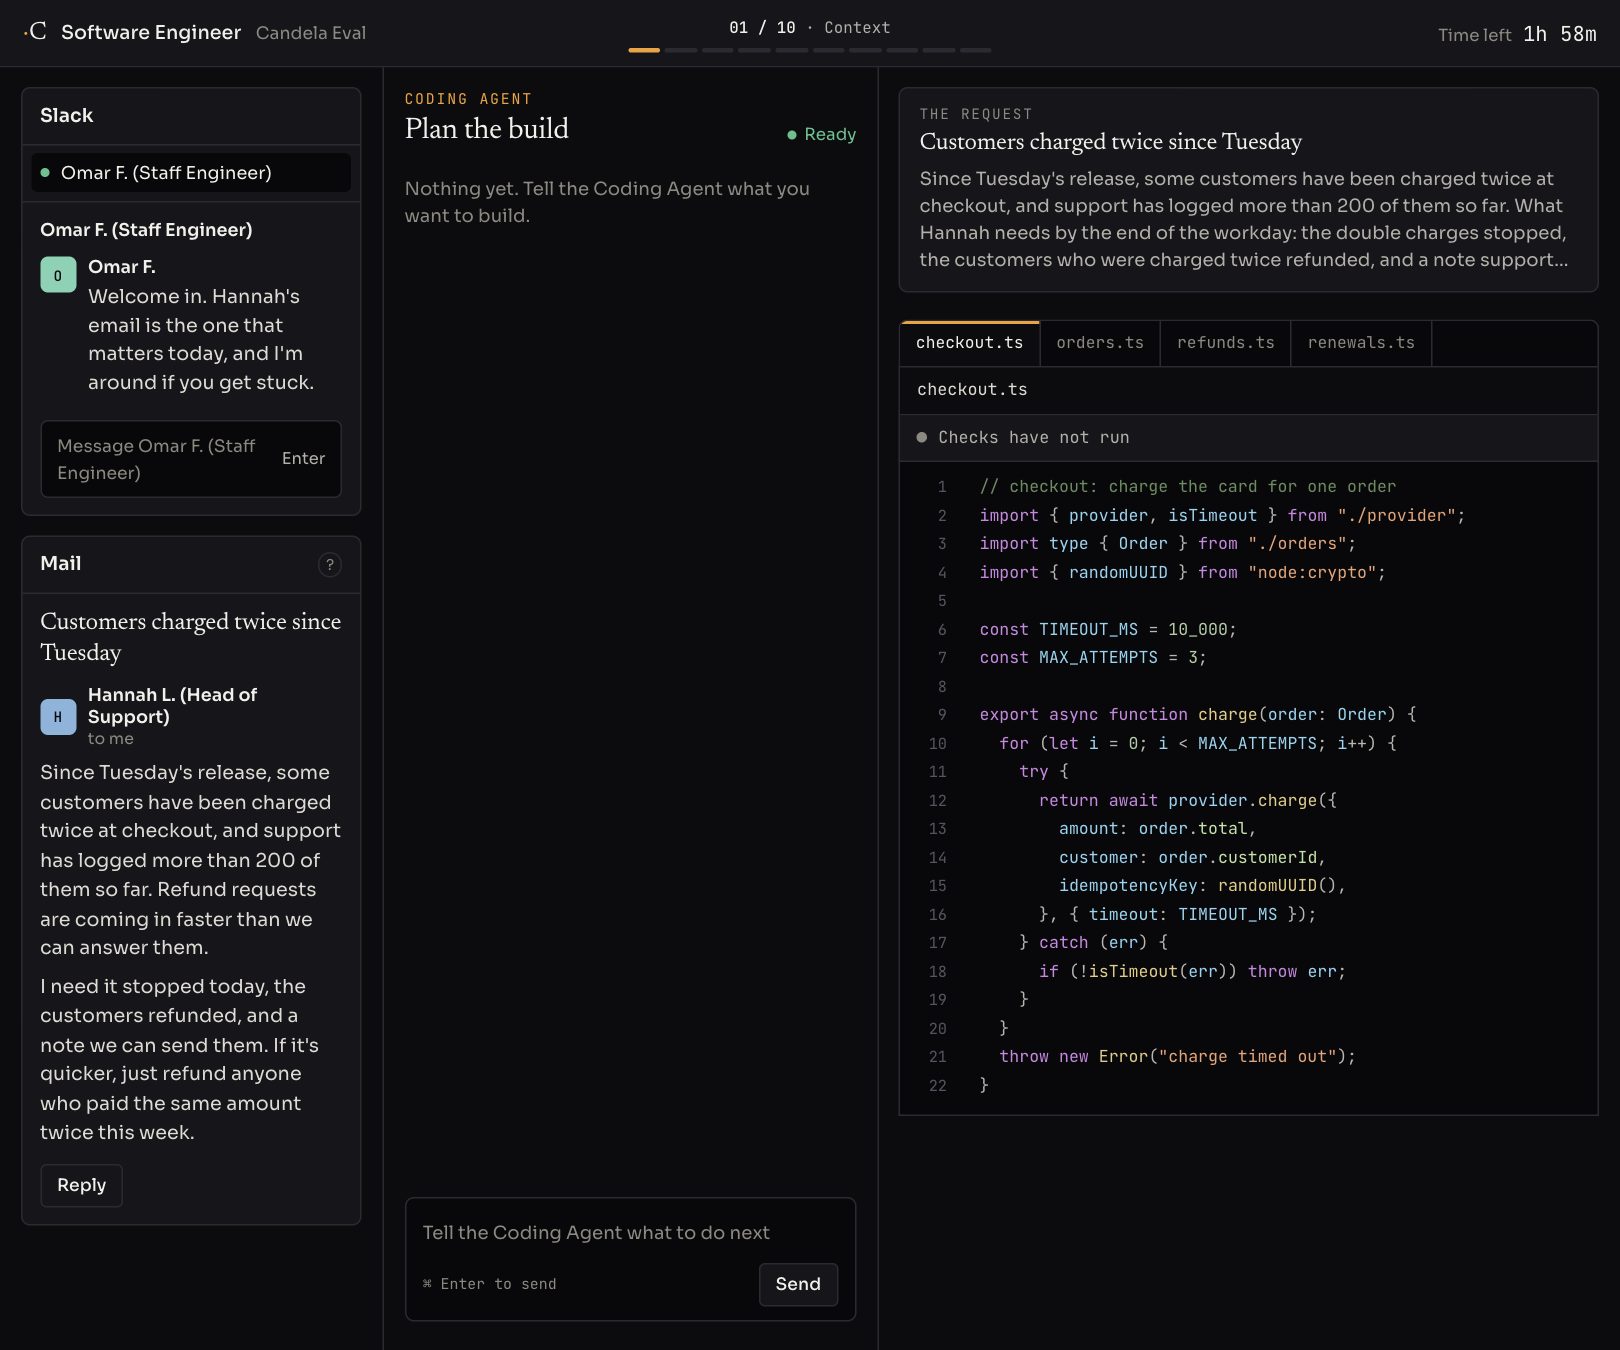Click the first orange progress step segment
Image resolution: width=1620 pixels, height=1350 pixels.
pyautogui.click(x=644, y=50)
